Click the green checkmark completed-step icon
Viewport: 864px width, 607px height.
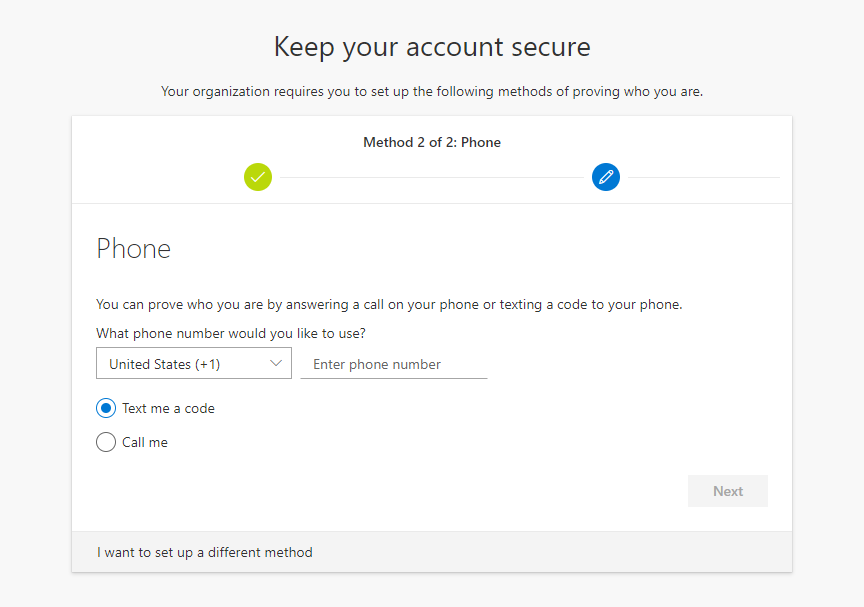(x=258, y=177)
